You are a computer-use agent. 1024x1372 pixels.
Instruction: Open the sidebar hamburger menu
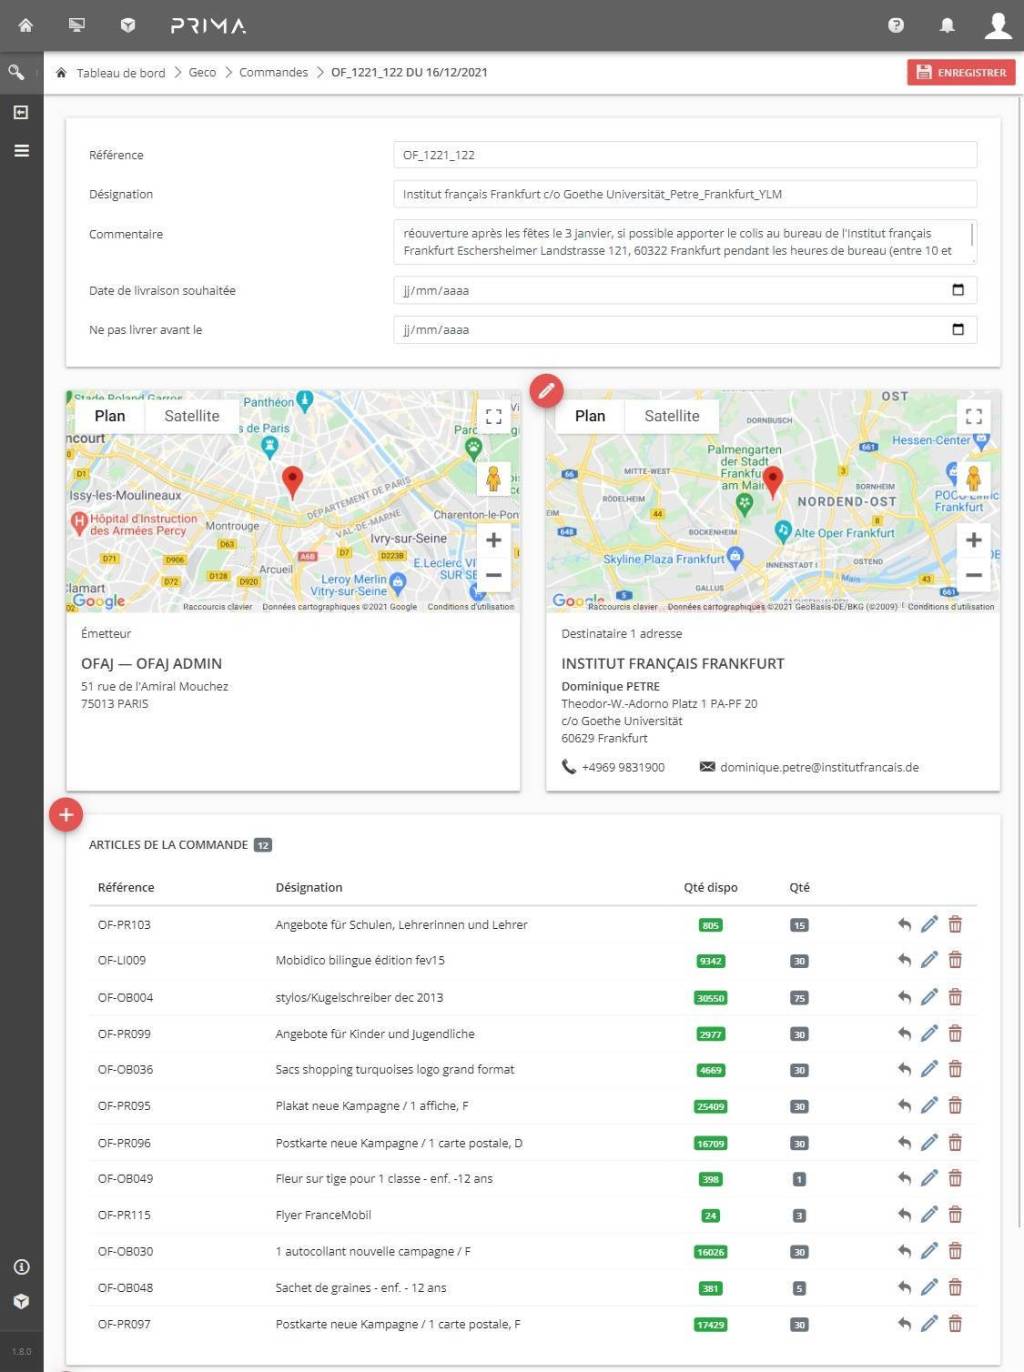21,151
